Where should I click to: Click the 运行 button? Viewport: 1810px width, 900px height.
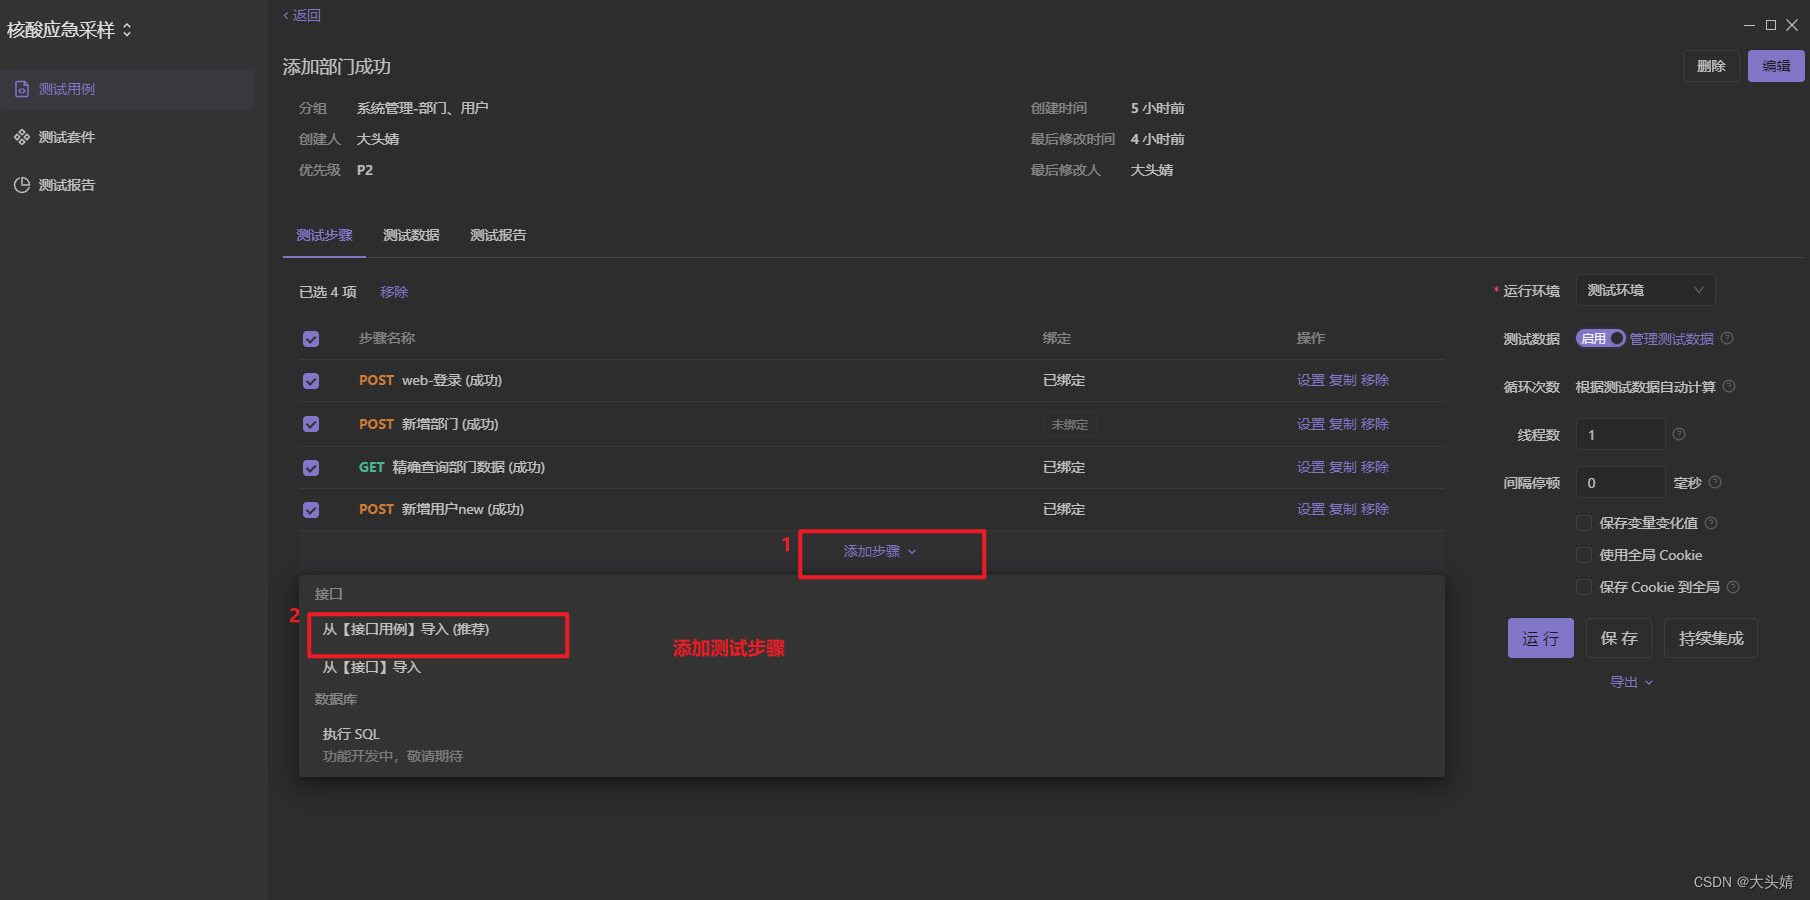[1540, 638]
